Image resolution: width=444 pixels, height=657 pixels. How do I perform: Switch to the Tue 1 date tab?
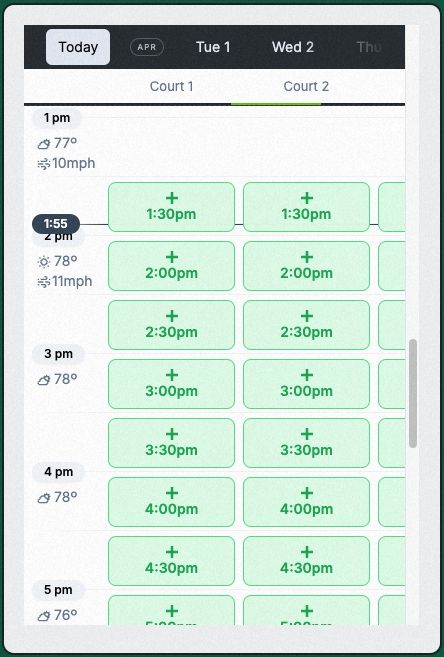(213, 47)
